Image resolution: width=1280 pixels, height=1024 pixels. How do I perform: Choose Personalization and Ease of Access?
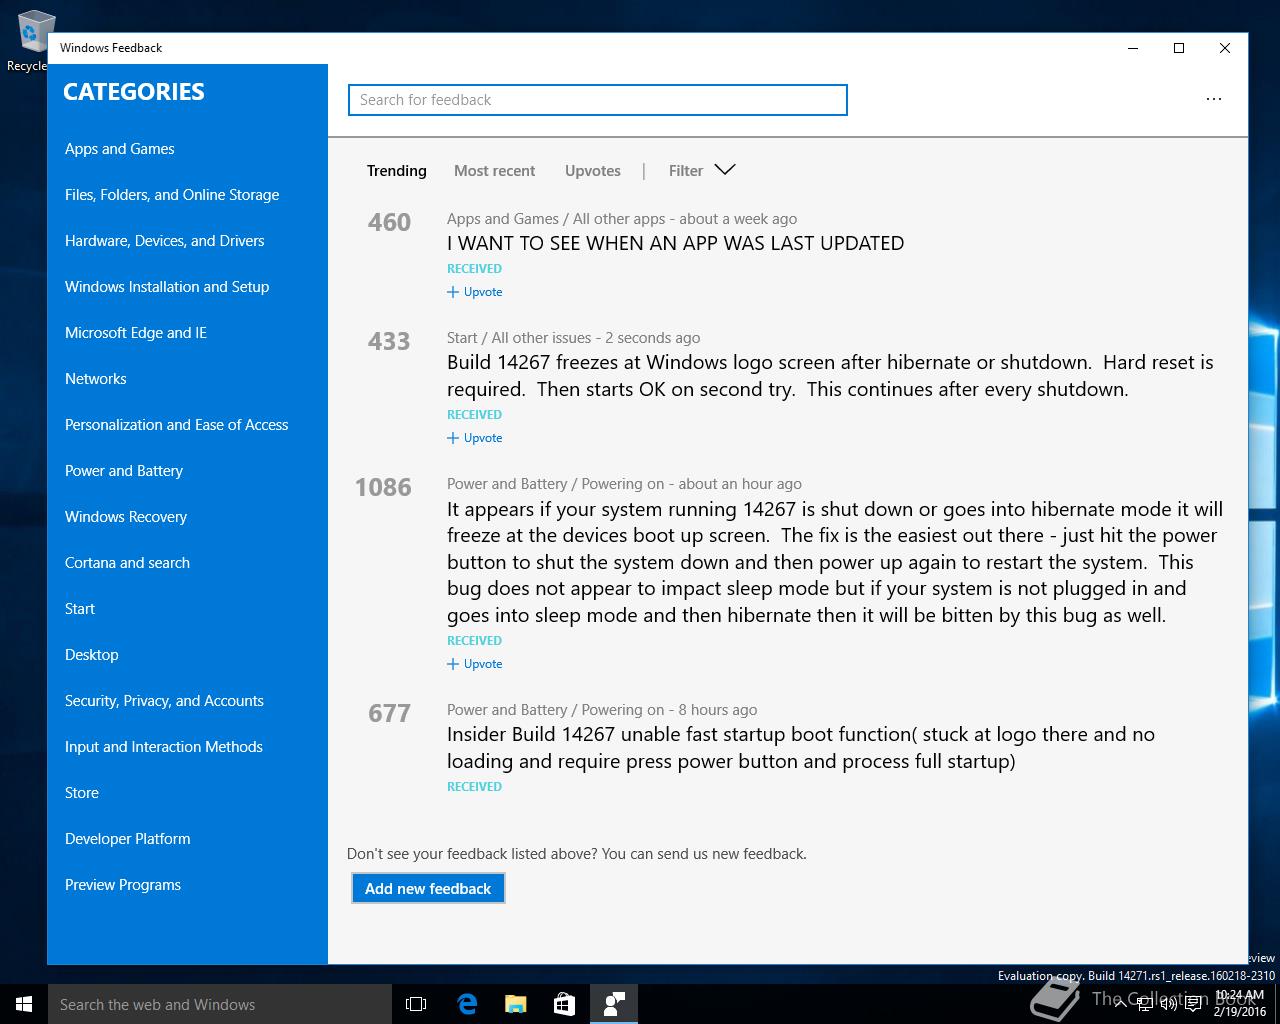click(x=176, y=425)
